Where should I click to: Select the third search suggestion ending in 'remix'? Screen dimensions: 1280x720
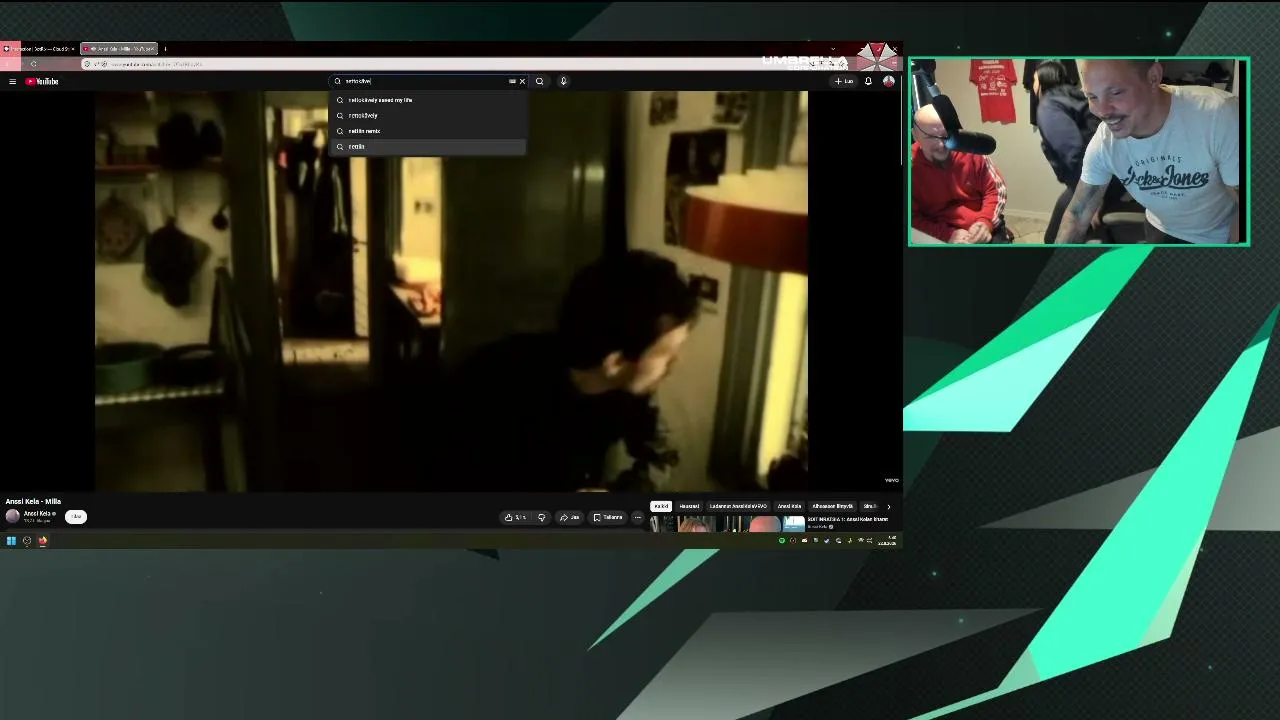tap(428, 131)
